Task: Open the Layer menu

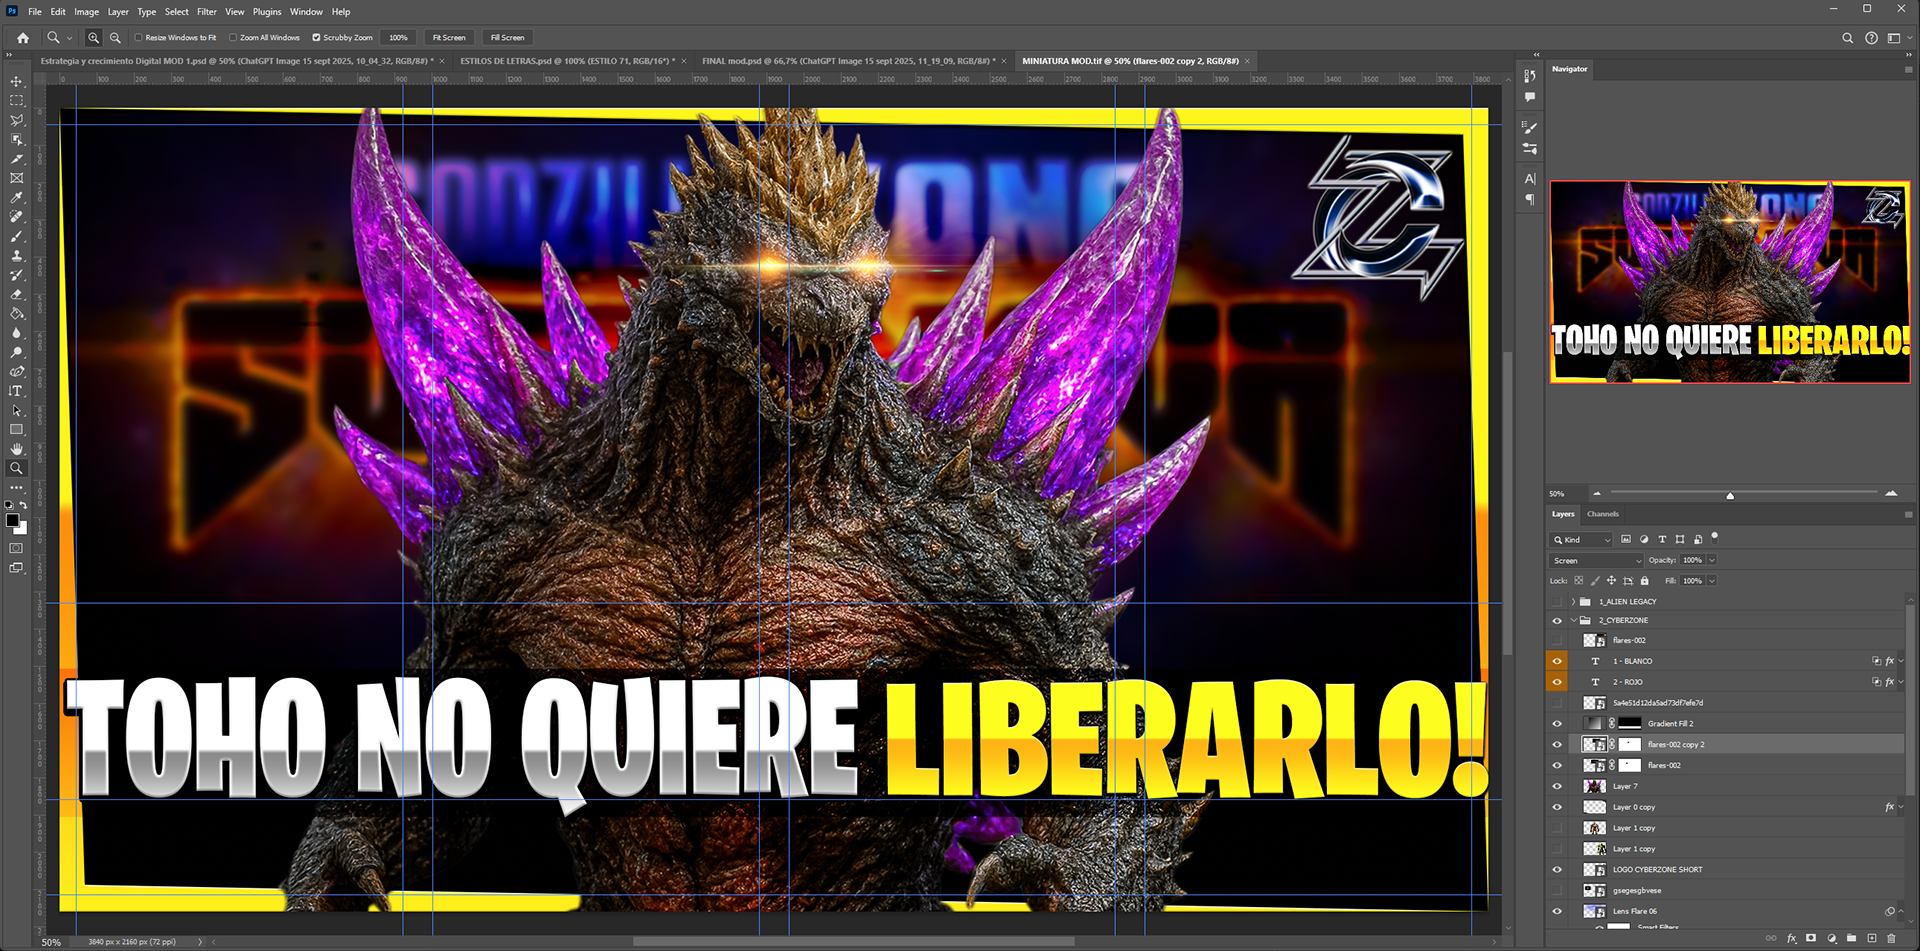Action: pyautogui.click(x=118, y=12)
